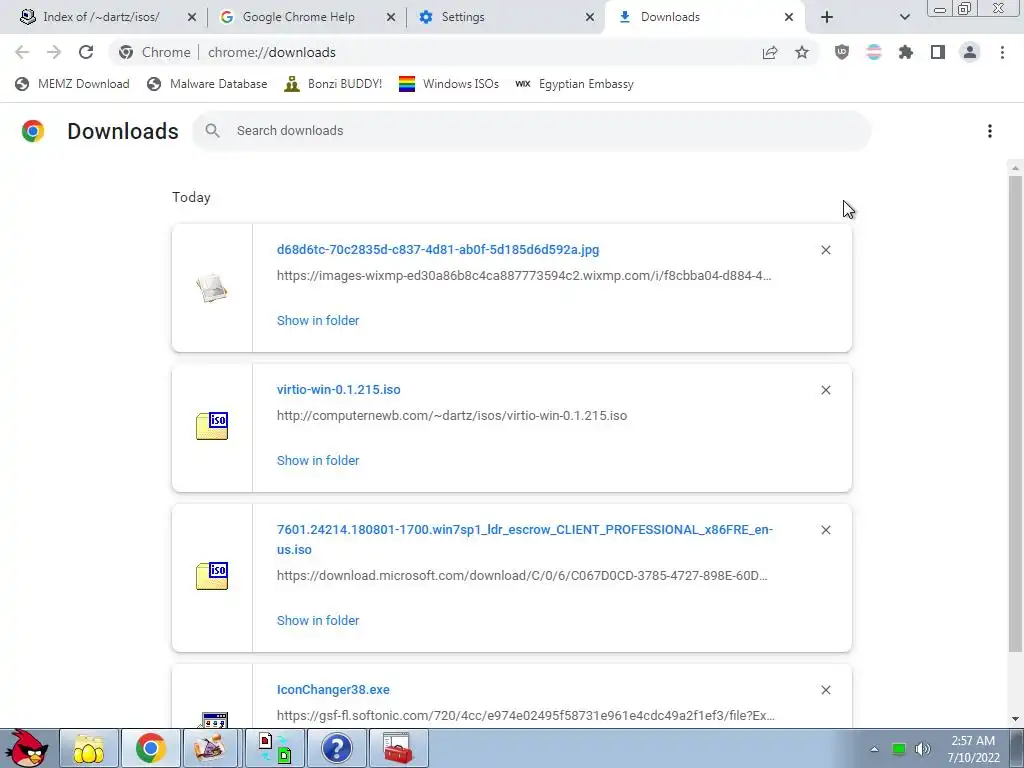Screen dimensions: 1024x768
Task: Open Chrome's three-dot main menu
Action: click(x=1002, y=52)
